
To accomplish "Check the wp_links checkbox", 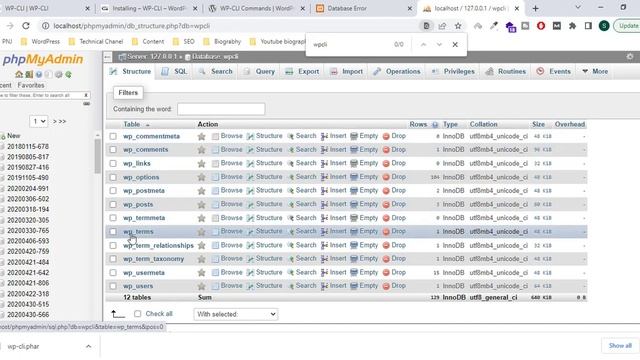I will 113,164.
